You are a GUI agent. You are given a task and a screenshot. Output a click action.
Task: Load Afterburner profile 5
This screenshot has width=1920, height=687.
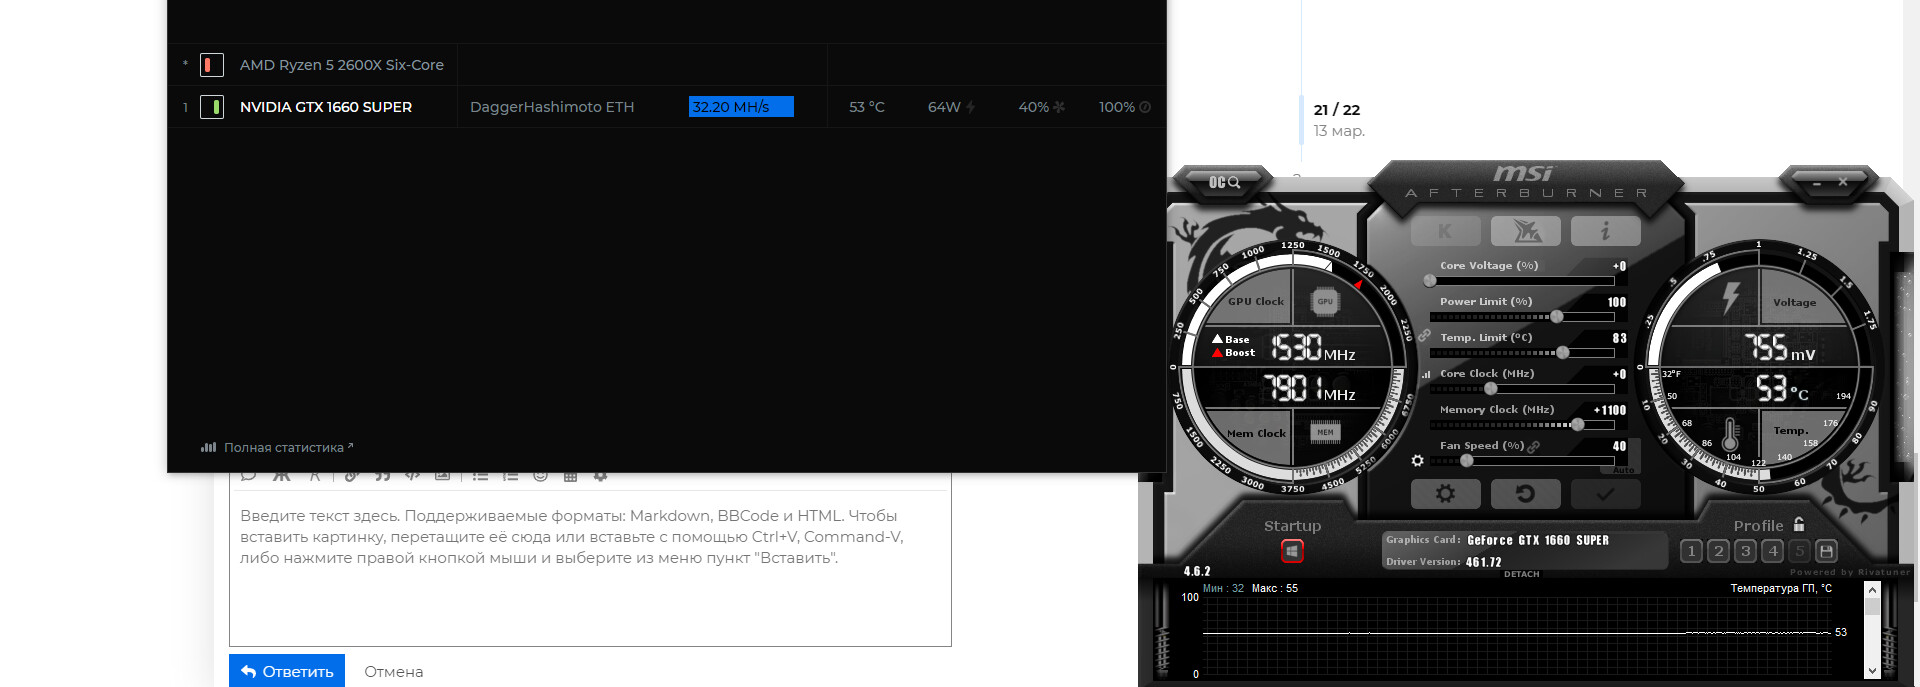click(1799, 551)
